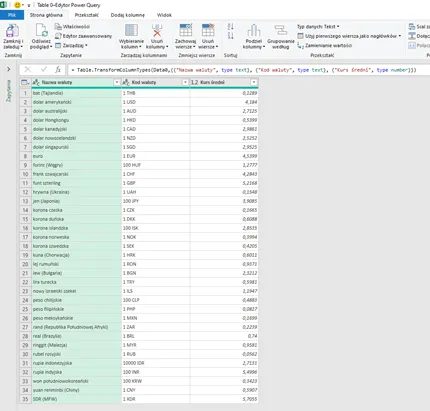This screenshot has width=430, height=411.
Task: Select the cell "SDR (MFW)"
Action: point(76,399)
